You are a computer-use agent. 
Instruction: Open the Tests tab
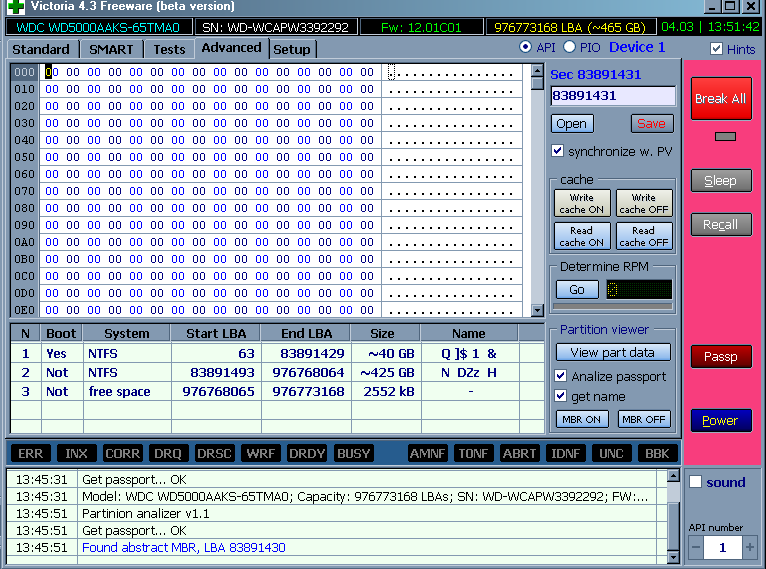tap(169, 49)
